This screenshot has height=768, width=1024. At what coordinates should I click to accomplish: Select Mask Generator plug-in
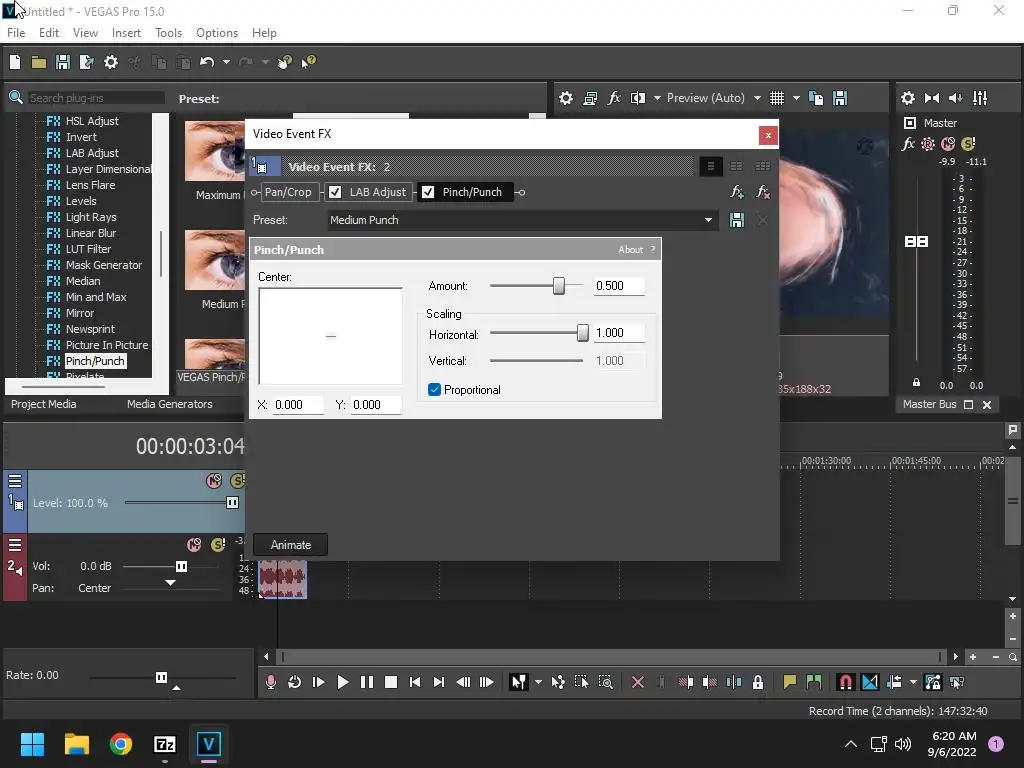point(103,265)
